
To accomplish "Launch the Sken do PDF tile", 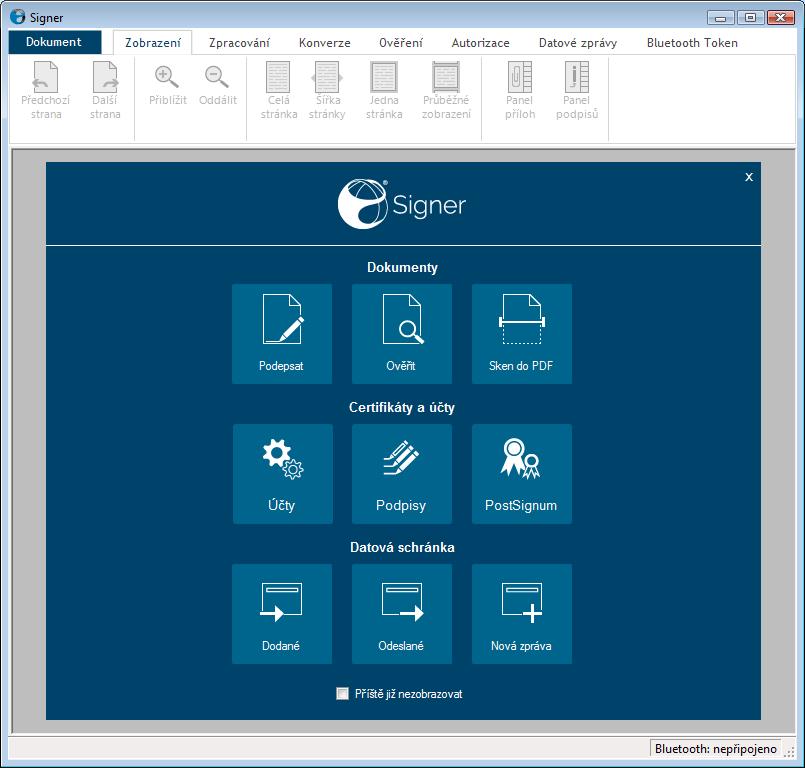I will tap(522, 334).
